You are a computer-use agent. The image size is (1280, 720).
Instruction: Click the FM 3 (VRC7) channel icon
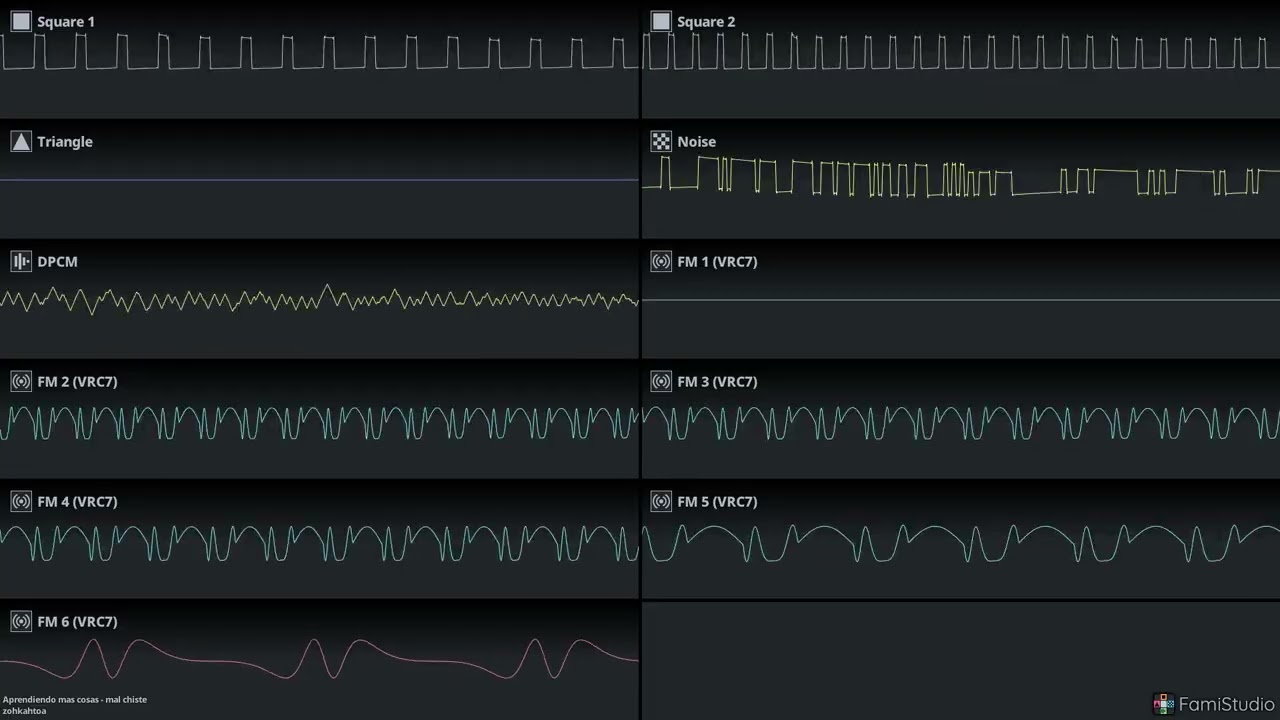(661, 381)
